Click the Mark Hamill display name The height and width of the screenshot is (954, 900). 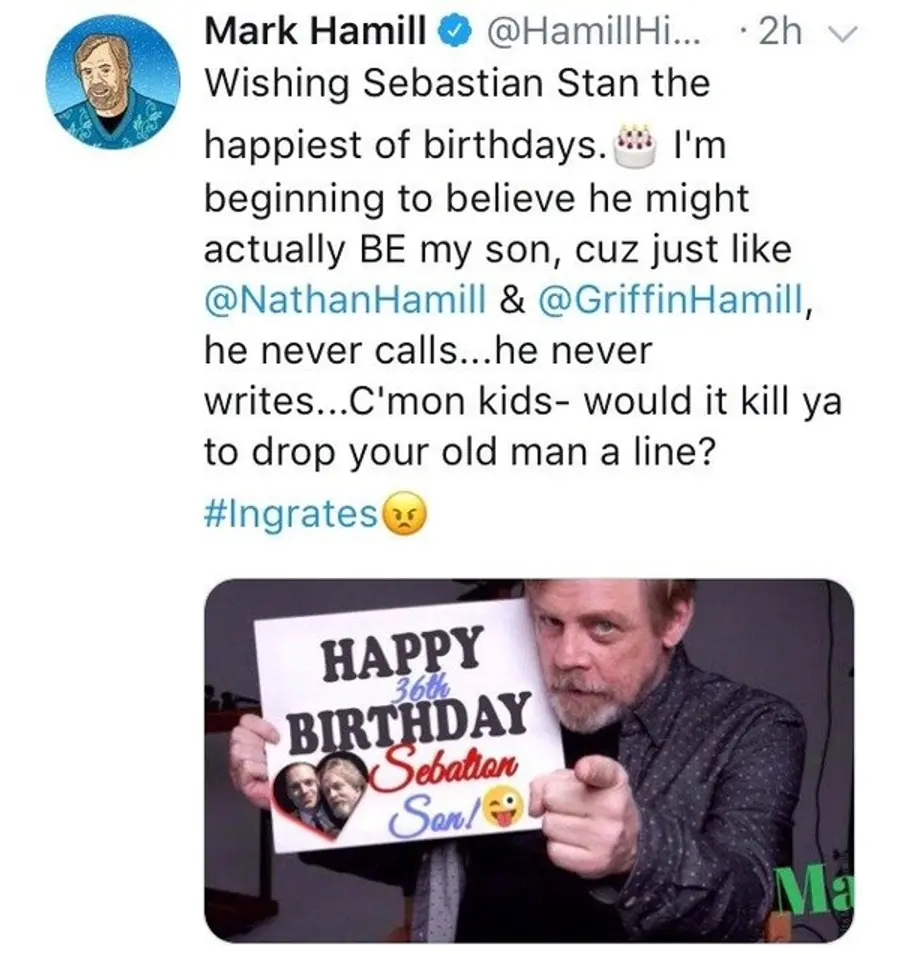315,32
